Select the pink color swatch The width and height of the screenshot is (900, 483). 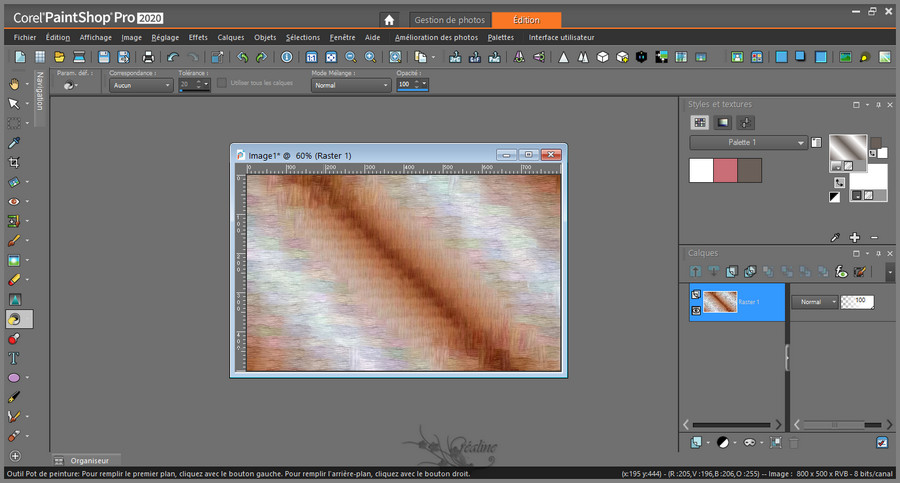click(724, 170)
